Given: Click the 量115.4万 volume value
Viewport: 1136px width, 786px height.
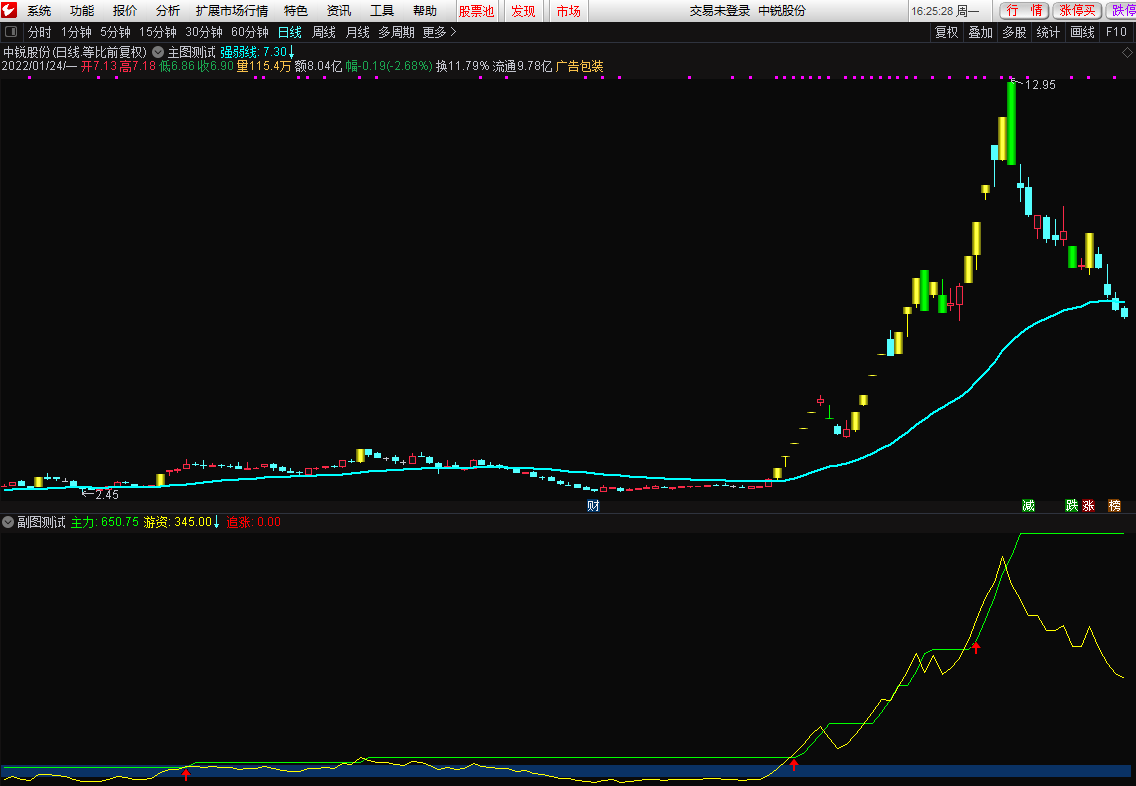Looking at the screenshot, I should 264,66.
